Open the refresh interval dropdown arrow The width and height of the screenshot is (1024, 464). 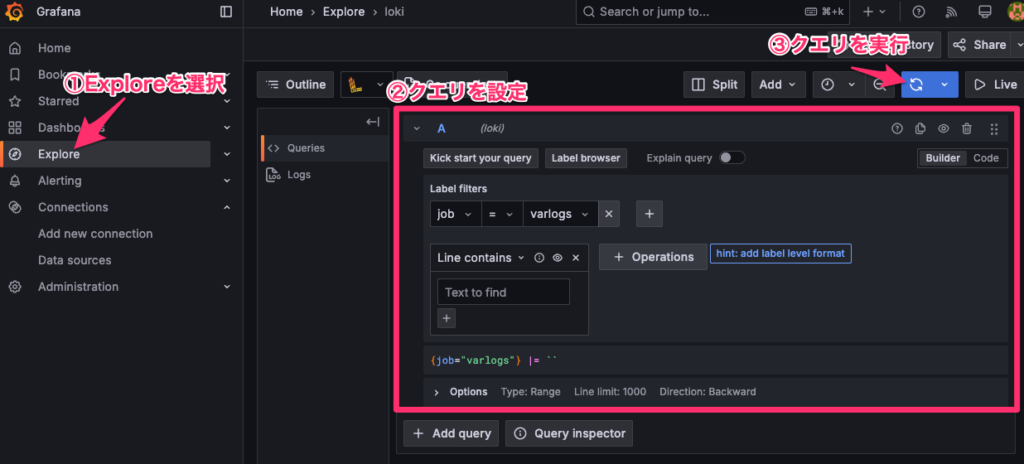(x=944, y=84)
